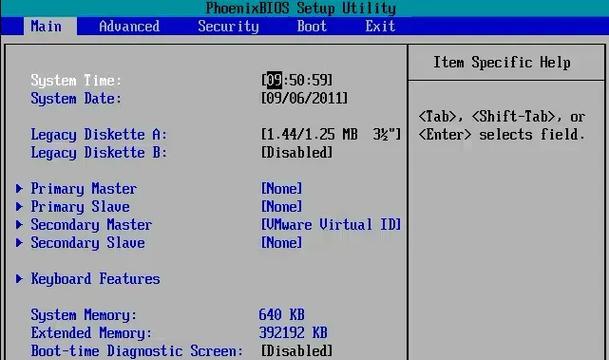This screenshot has height=360, width=609.
Task: Select the System Time label
Action: 76,80
